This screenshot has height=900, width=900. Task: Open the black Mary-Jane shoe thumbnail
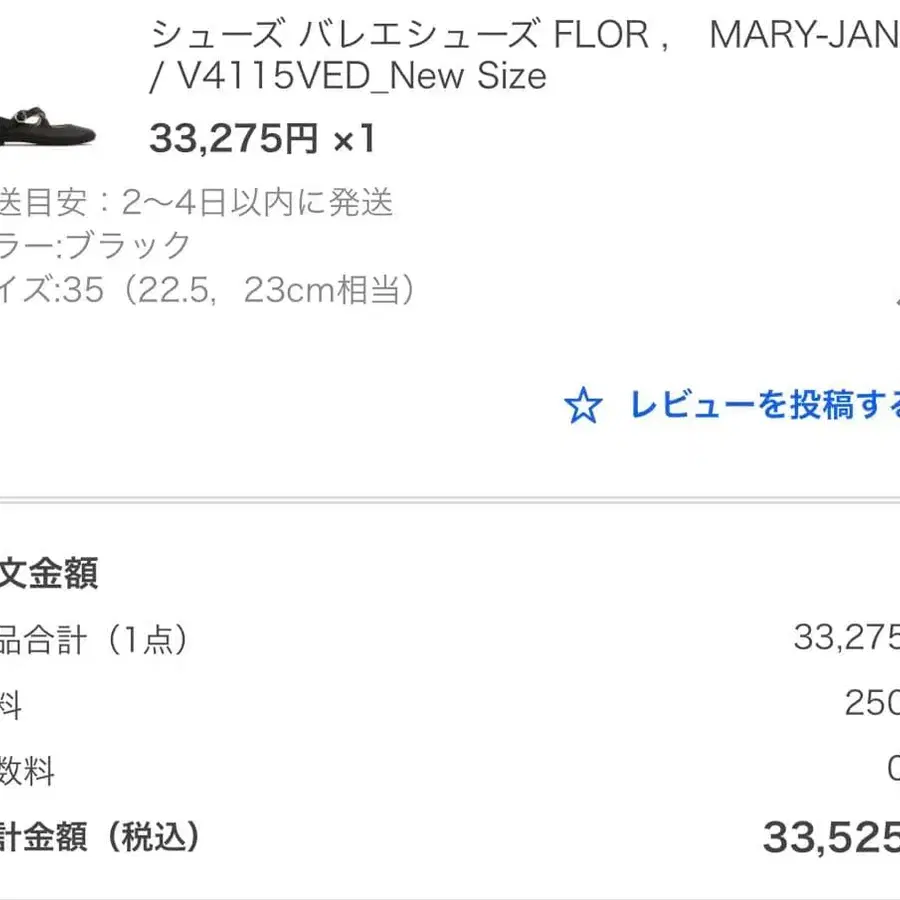[47, 127]
